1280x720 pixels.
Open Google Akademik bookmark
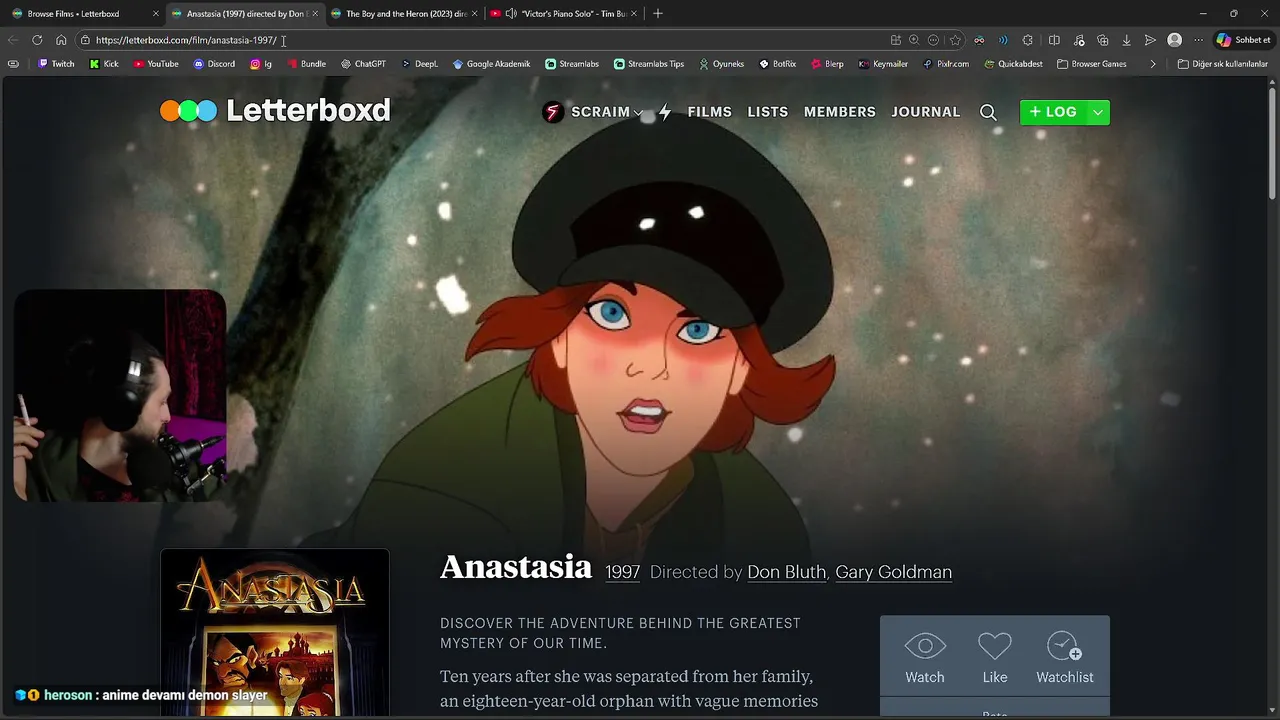pyautogui.click(x=491, y=64)
